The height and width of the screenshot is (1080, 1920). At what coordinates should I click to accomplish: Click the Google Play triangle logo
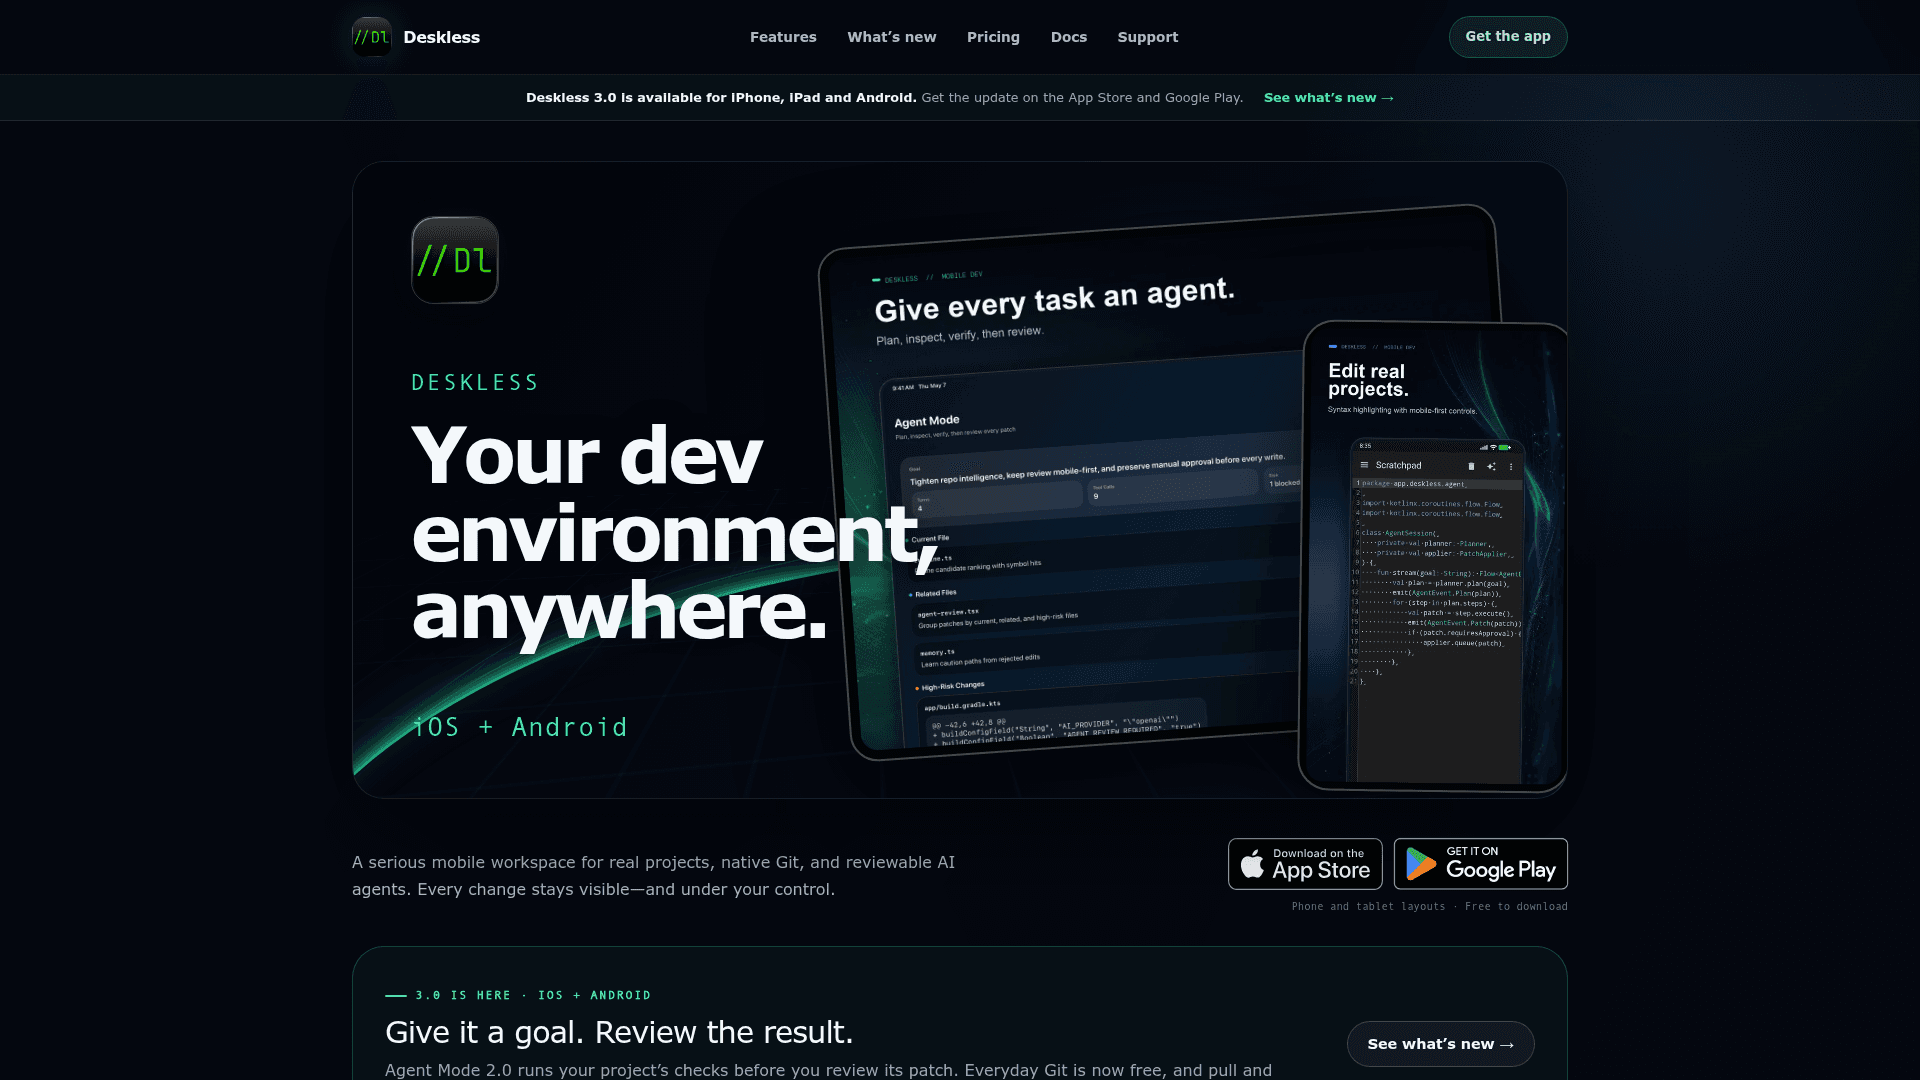(1420, 864)
